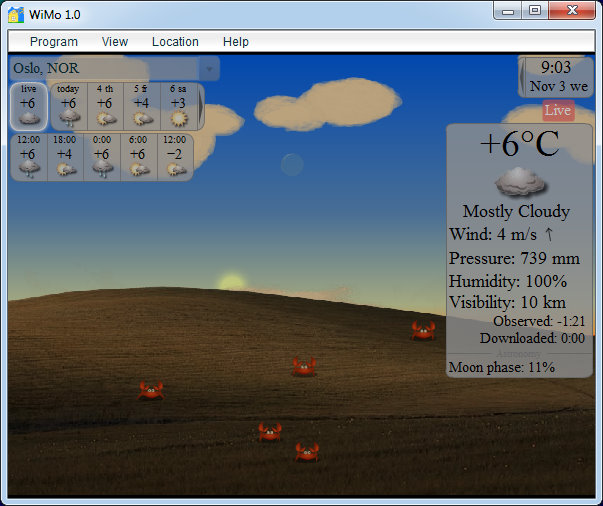This screenshot has width=603, height=506.
Task: Click the faint moon in the sky
Action: [x=292, y=165]
